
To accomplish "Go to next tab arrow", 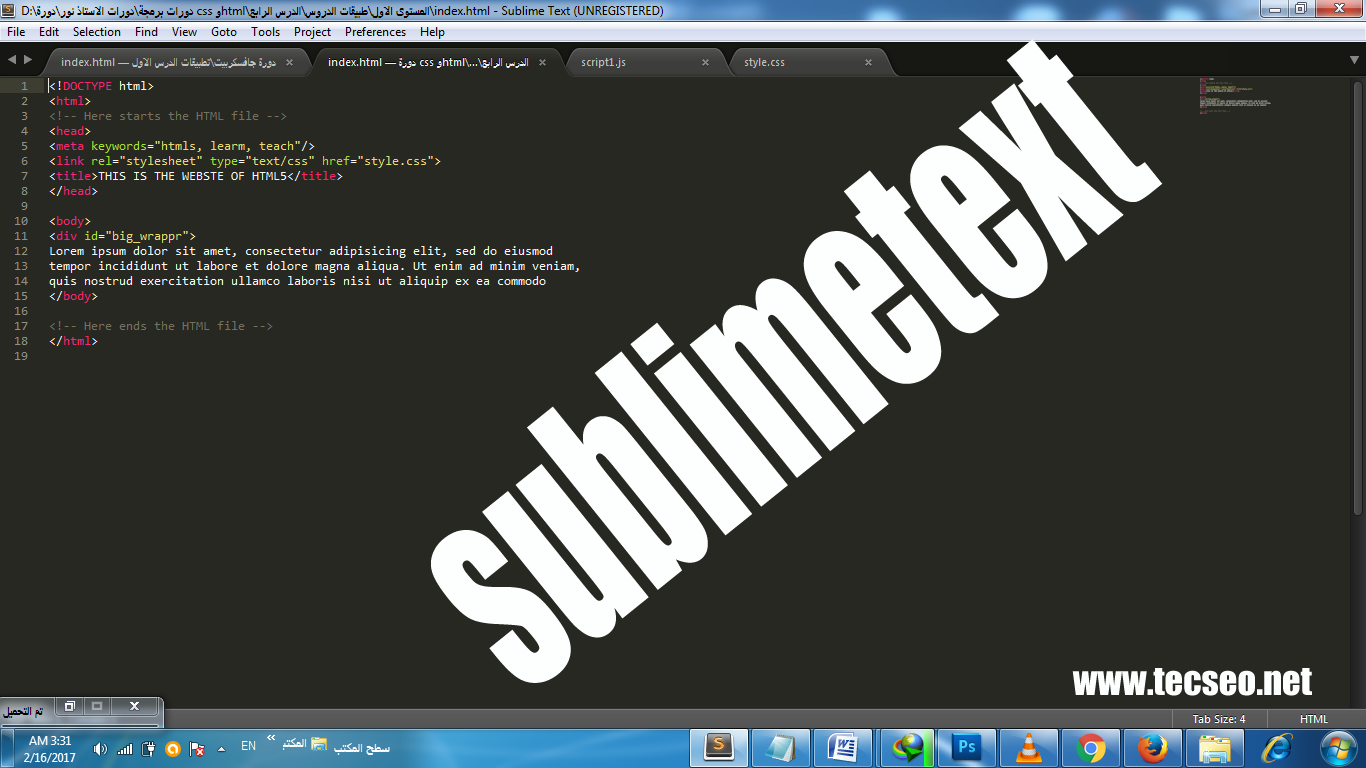I will click(x=28, y=61).
